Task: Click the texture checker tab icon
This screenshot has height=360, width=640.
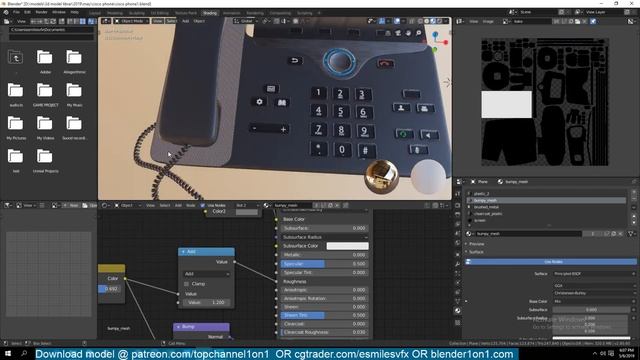Action: point(458,322)
